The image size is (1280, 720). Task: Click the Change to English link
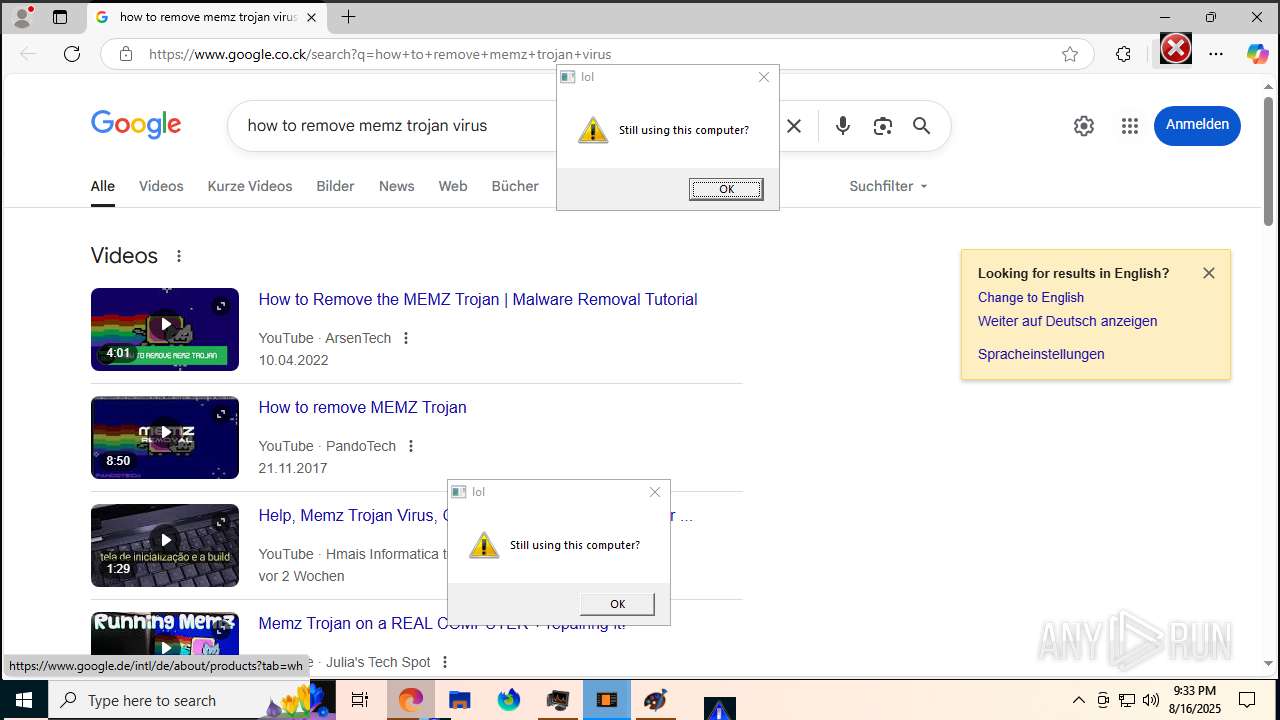tap(1031, 297)
